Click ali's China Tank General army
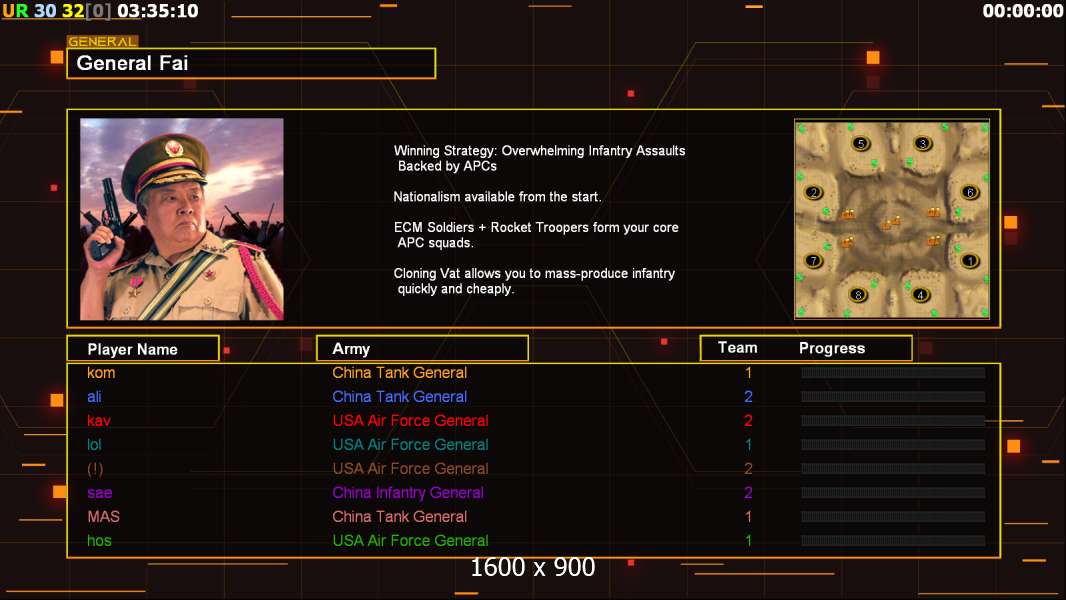The image size is (1066, 600). coord(400,396)
